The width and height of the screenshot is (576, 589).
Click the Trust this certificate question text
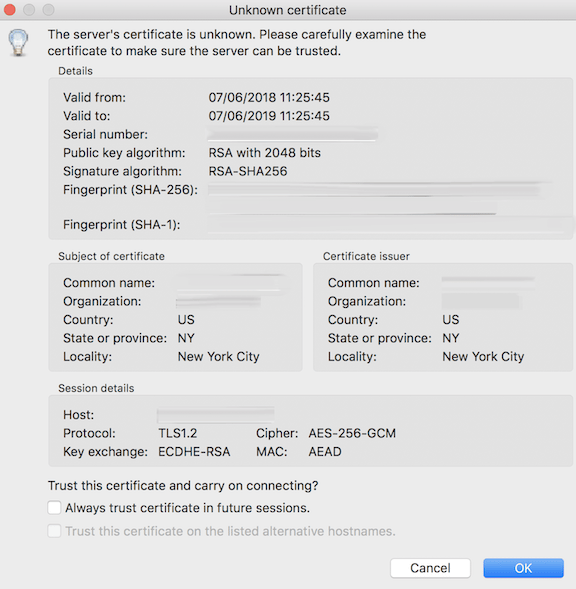click(183, 485)
